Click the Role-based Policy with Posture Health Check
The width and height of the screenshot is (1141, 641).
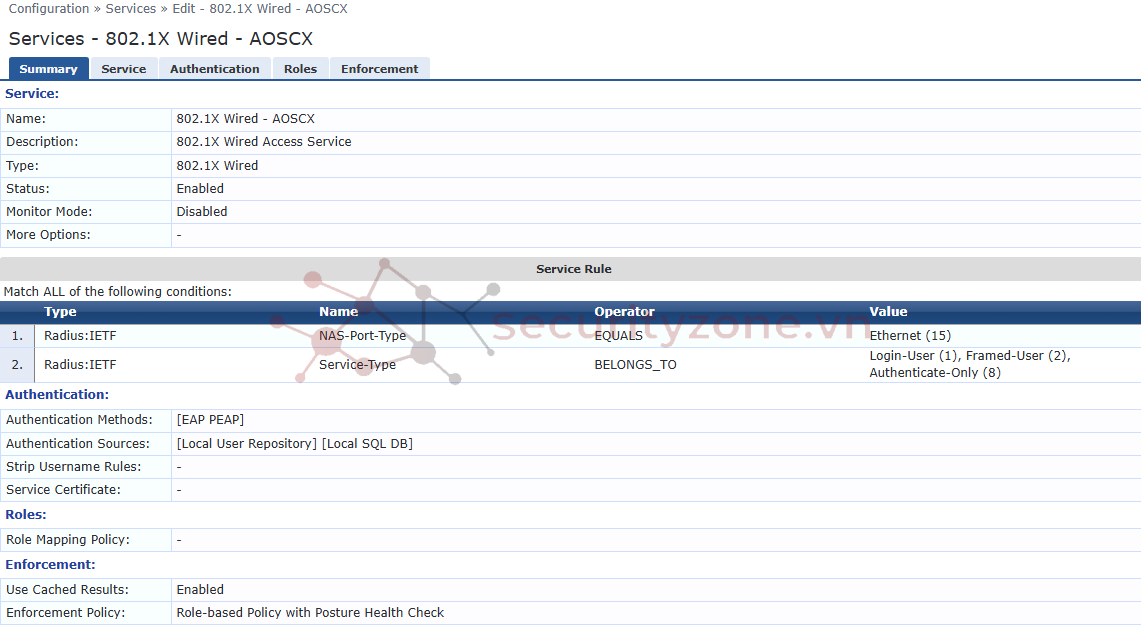point(310,612)
